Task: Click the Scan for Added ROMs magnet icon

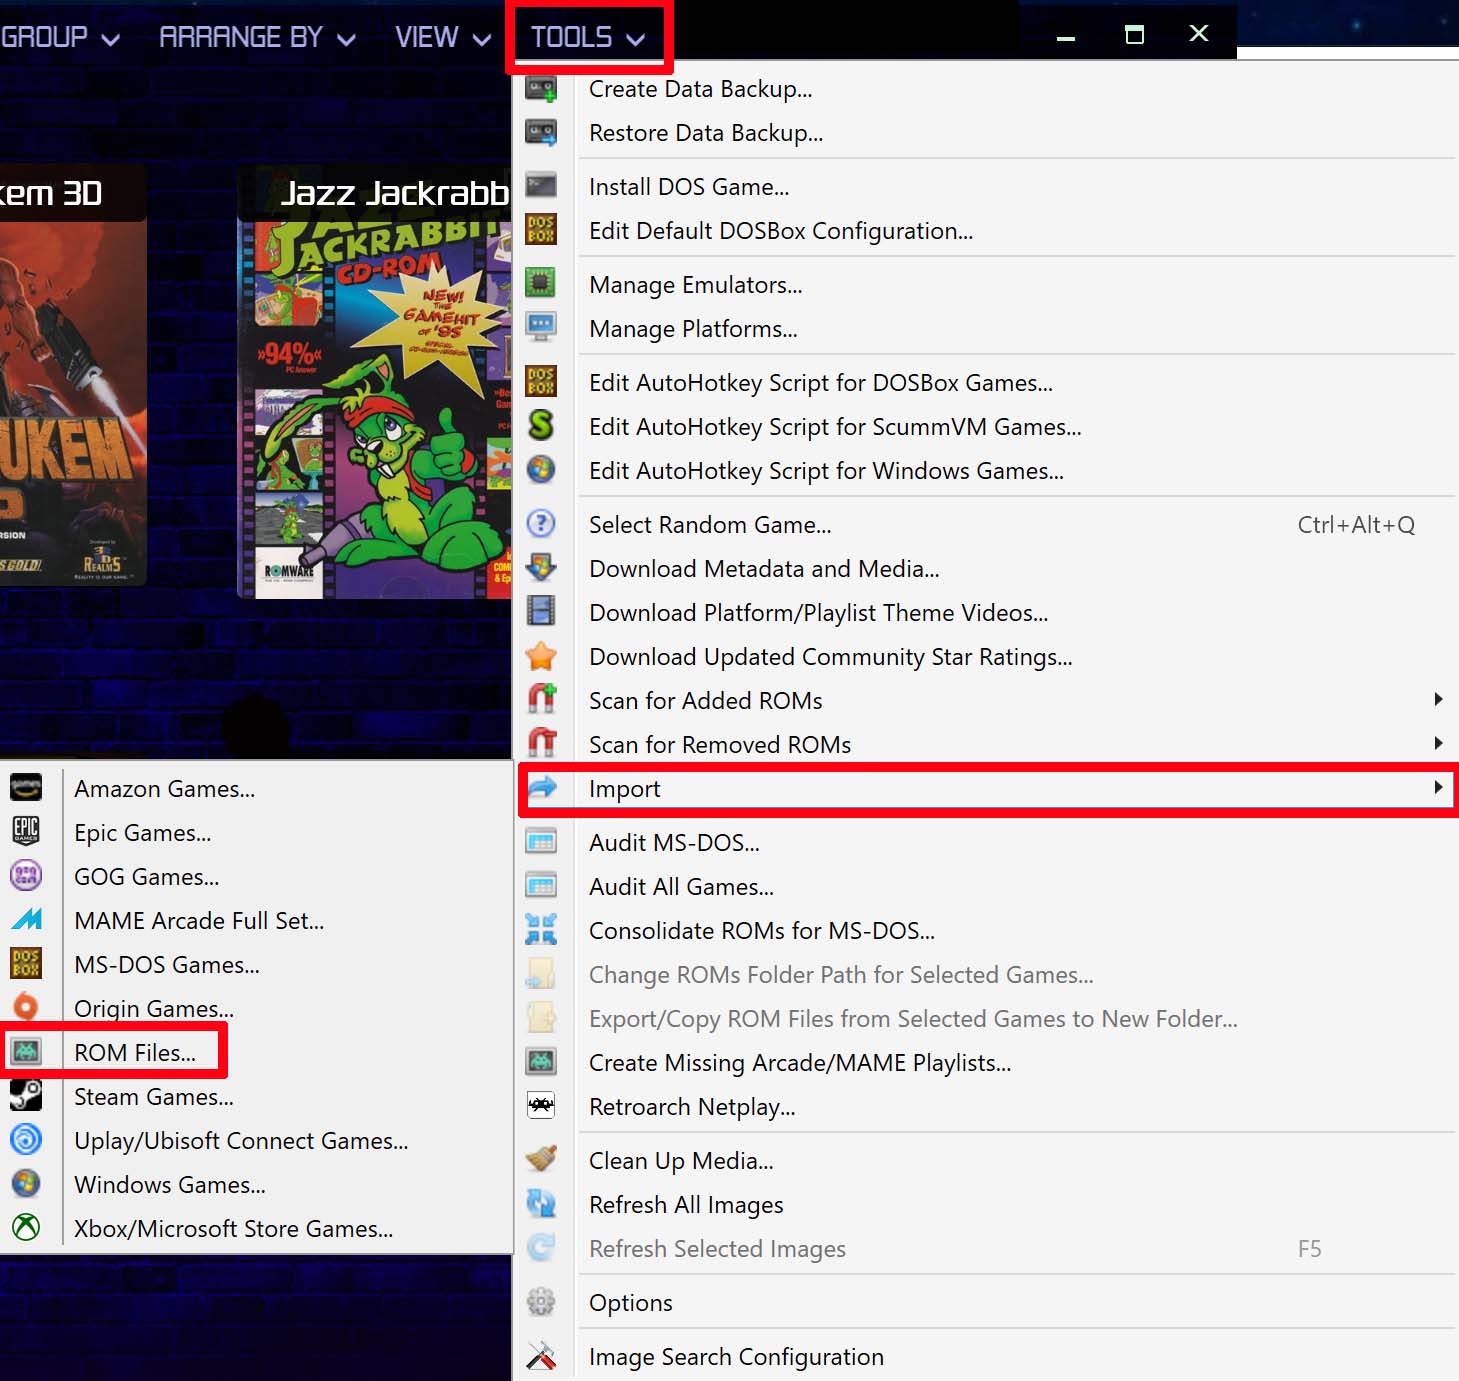Action: pyautogui.click(x=541, y=698)
